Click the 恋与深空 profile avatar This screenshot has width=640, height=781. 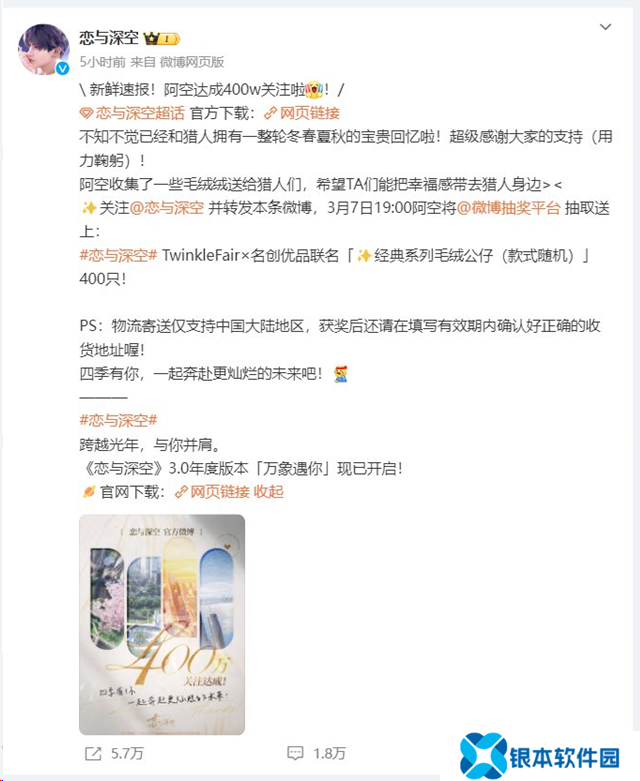tap(44, 49)
